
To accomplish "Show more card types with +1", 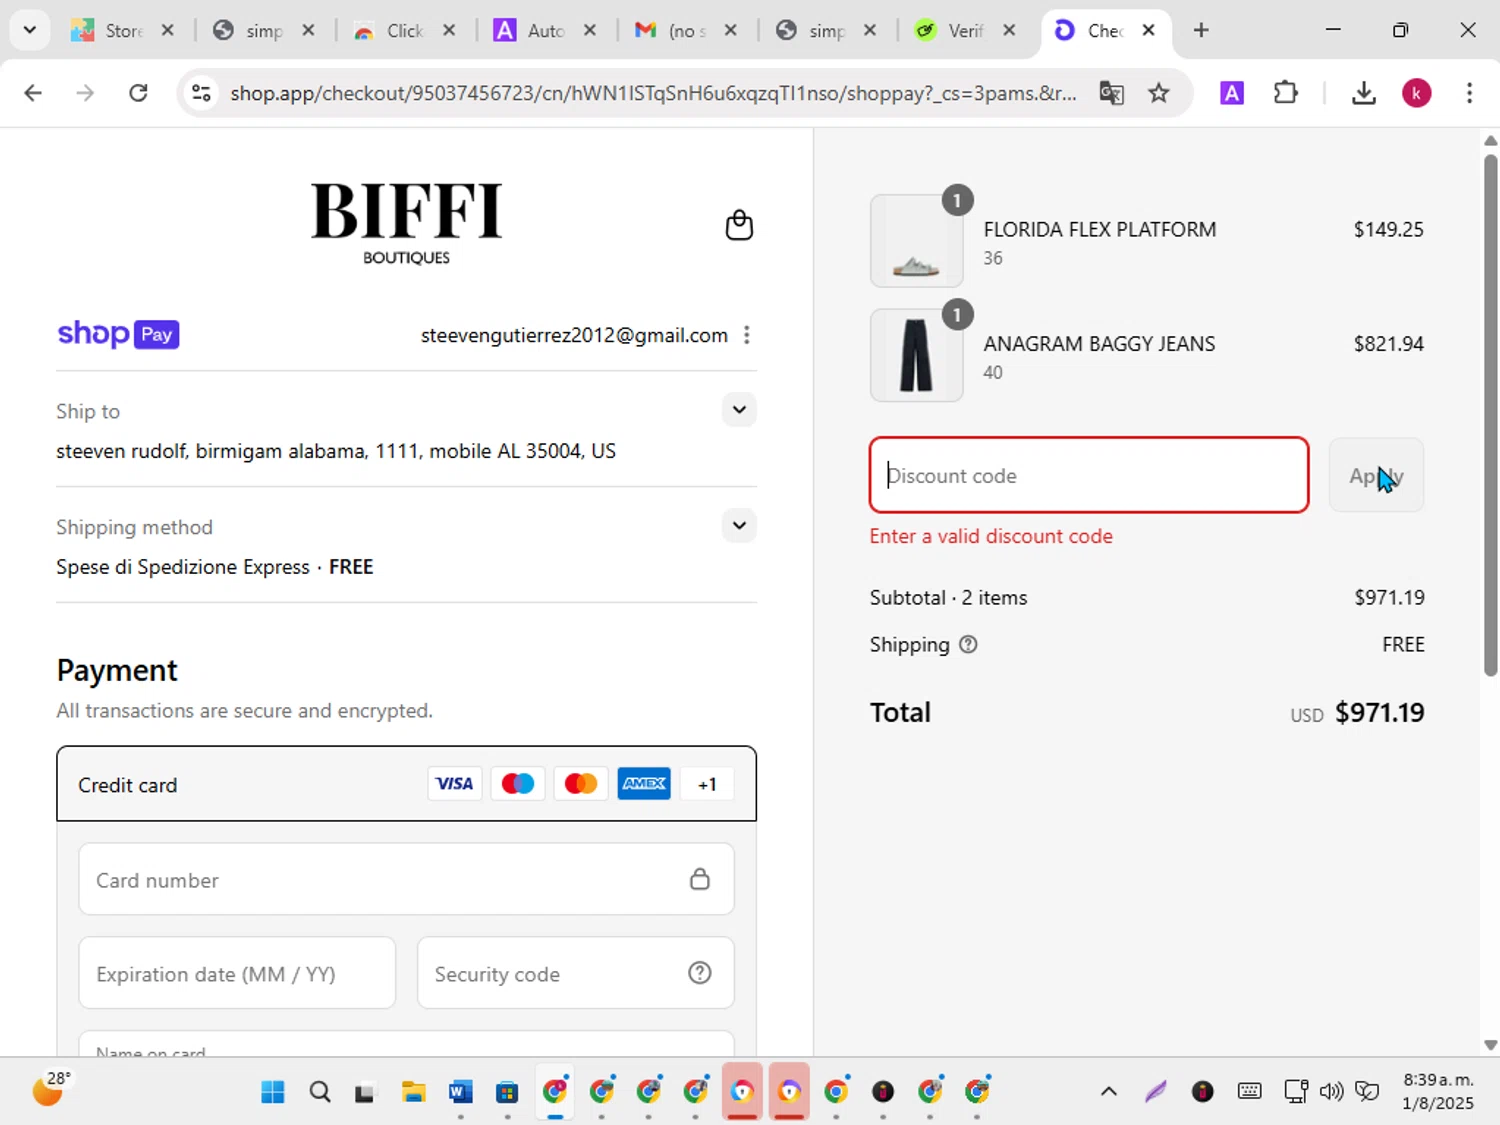I will (707, 784).
